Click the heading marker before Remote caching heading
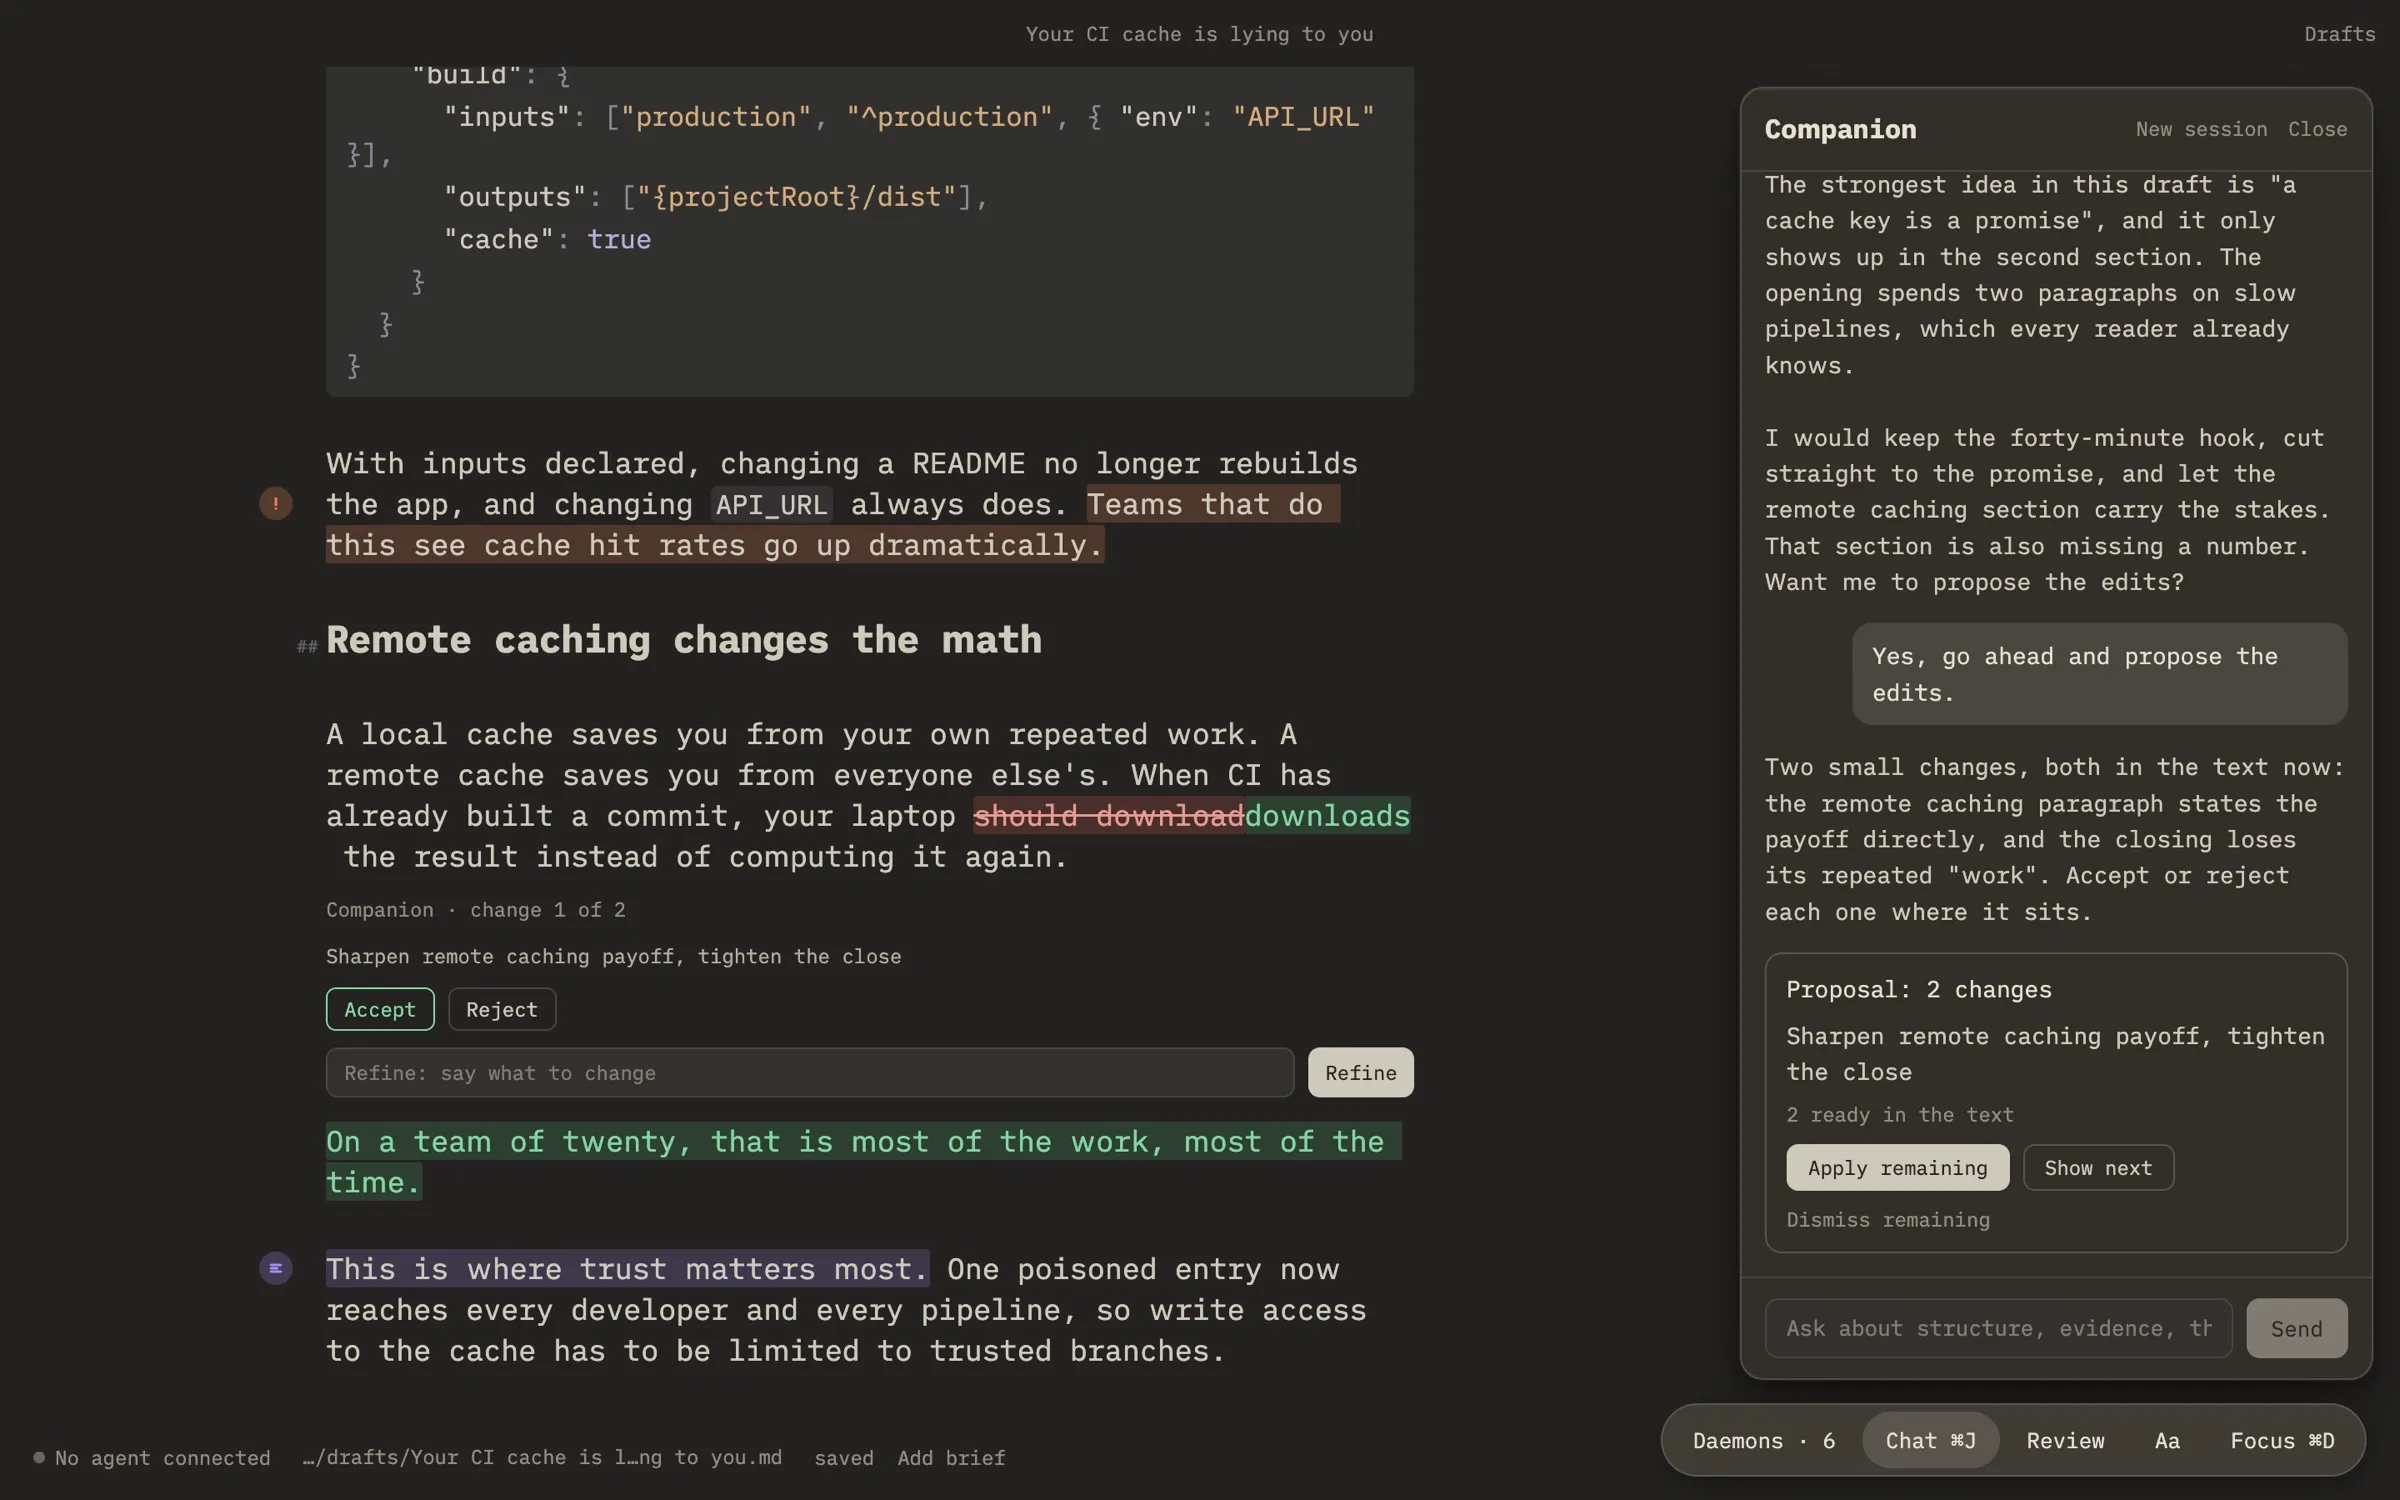2400x1500 pixels. [x=307, y=646]
